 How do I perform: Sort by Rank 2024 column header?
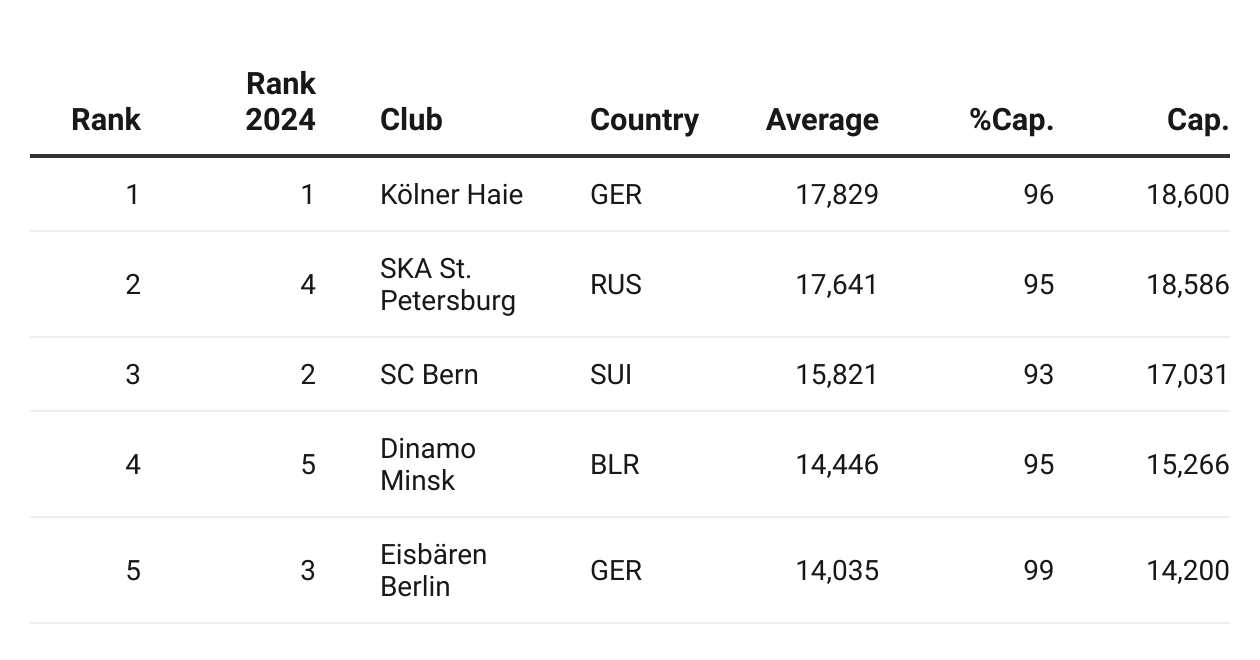[x=280, y=102]
